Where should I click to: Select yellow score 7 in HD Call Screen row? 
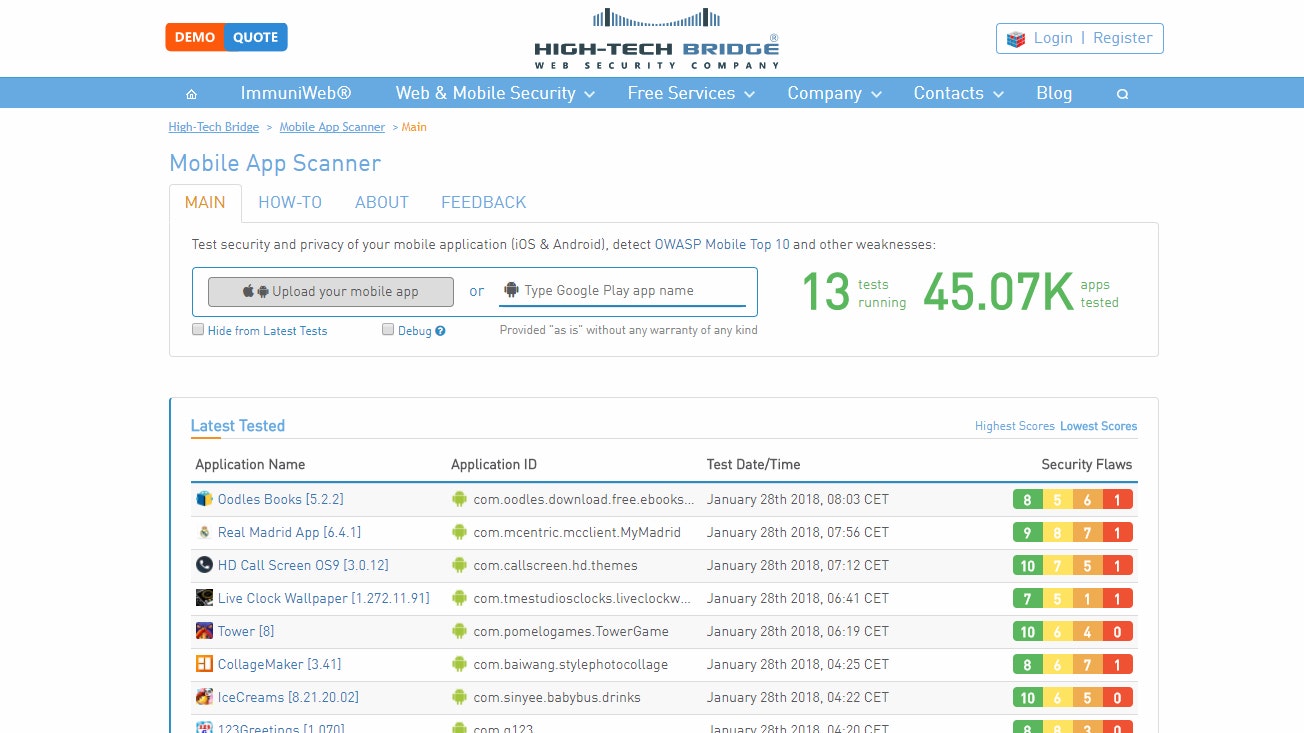[1058, 566]
